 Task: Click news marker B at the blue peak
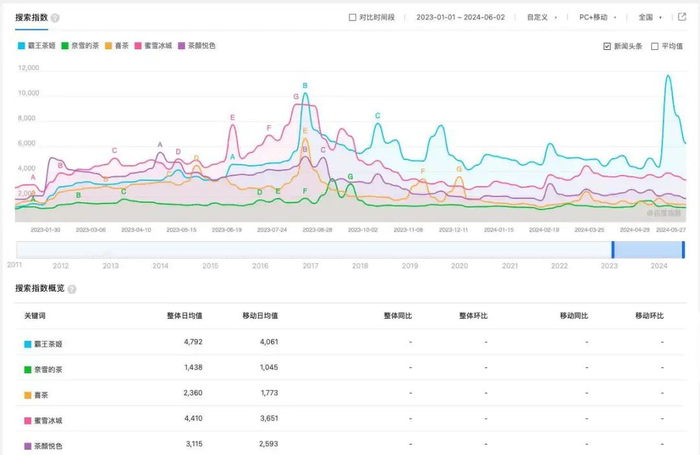(x=305, y=86)
